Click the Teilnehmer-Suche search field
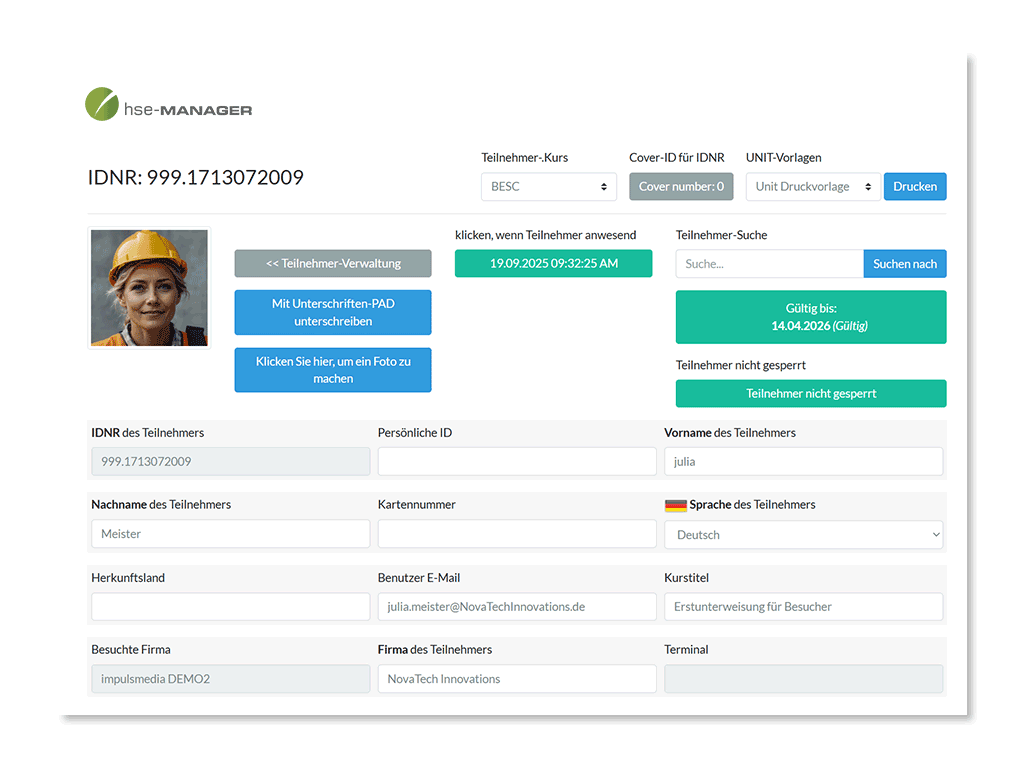Viewport: 1024px width, 768px height. (769, 263)
